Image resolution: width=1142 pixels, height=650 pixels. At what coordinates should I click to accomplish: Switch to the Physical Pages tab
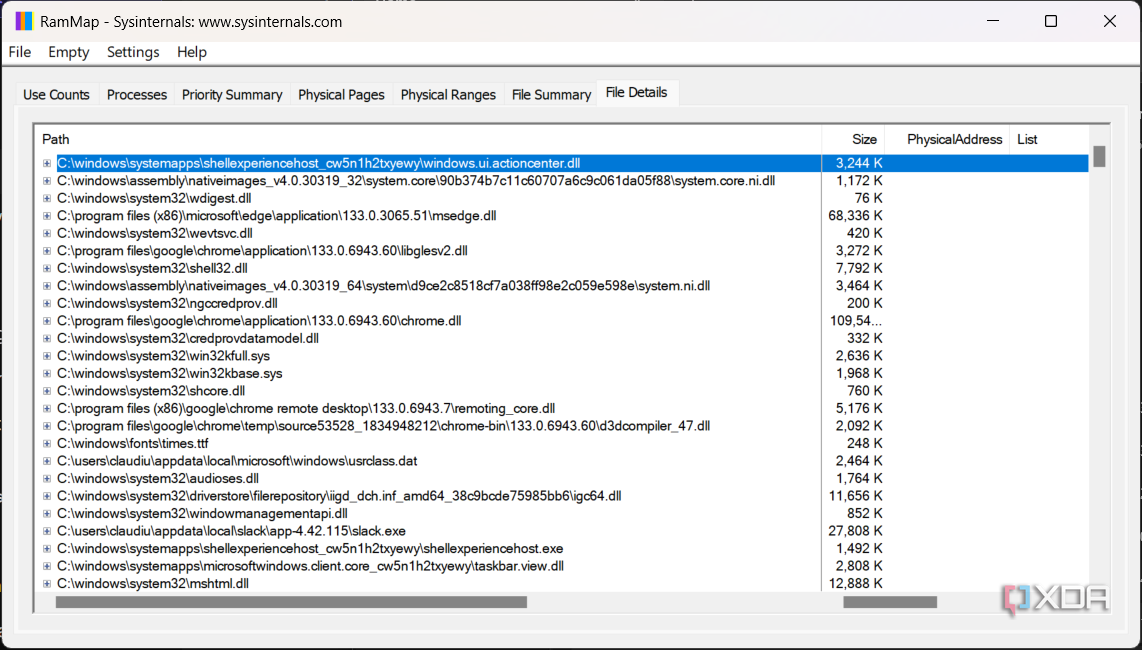[342, 95]
